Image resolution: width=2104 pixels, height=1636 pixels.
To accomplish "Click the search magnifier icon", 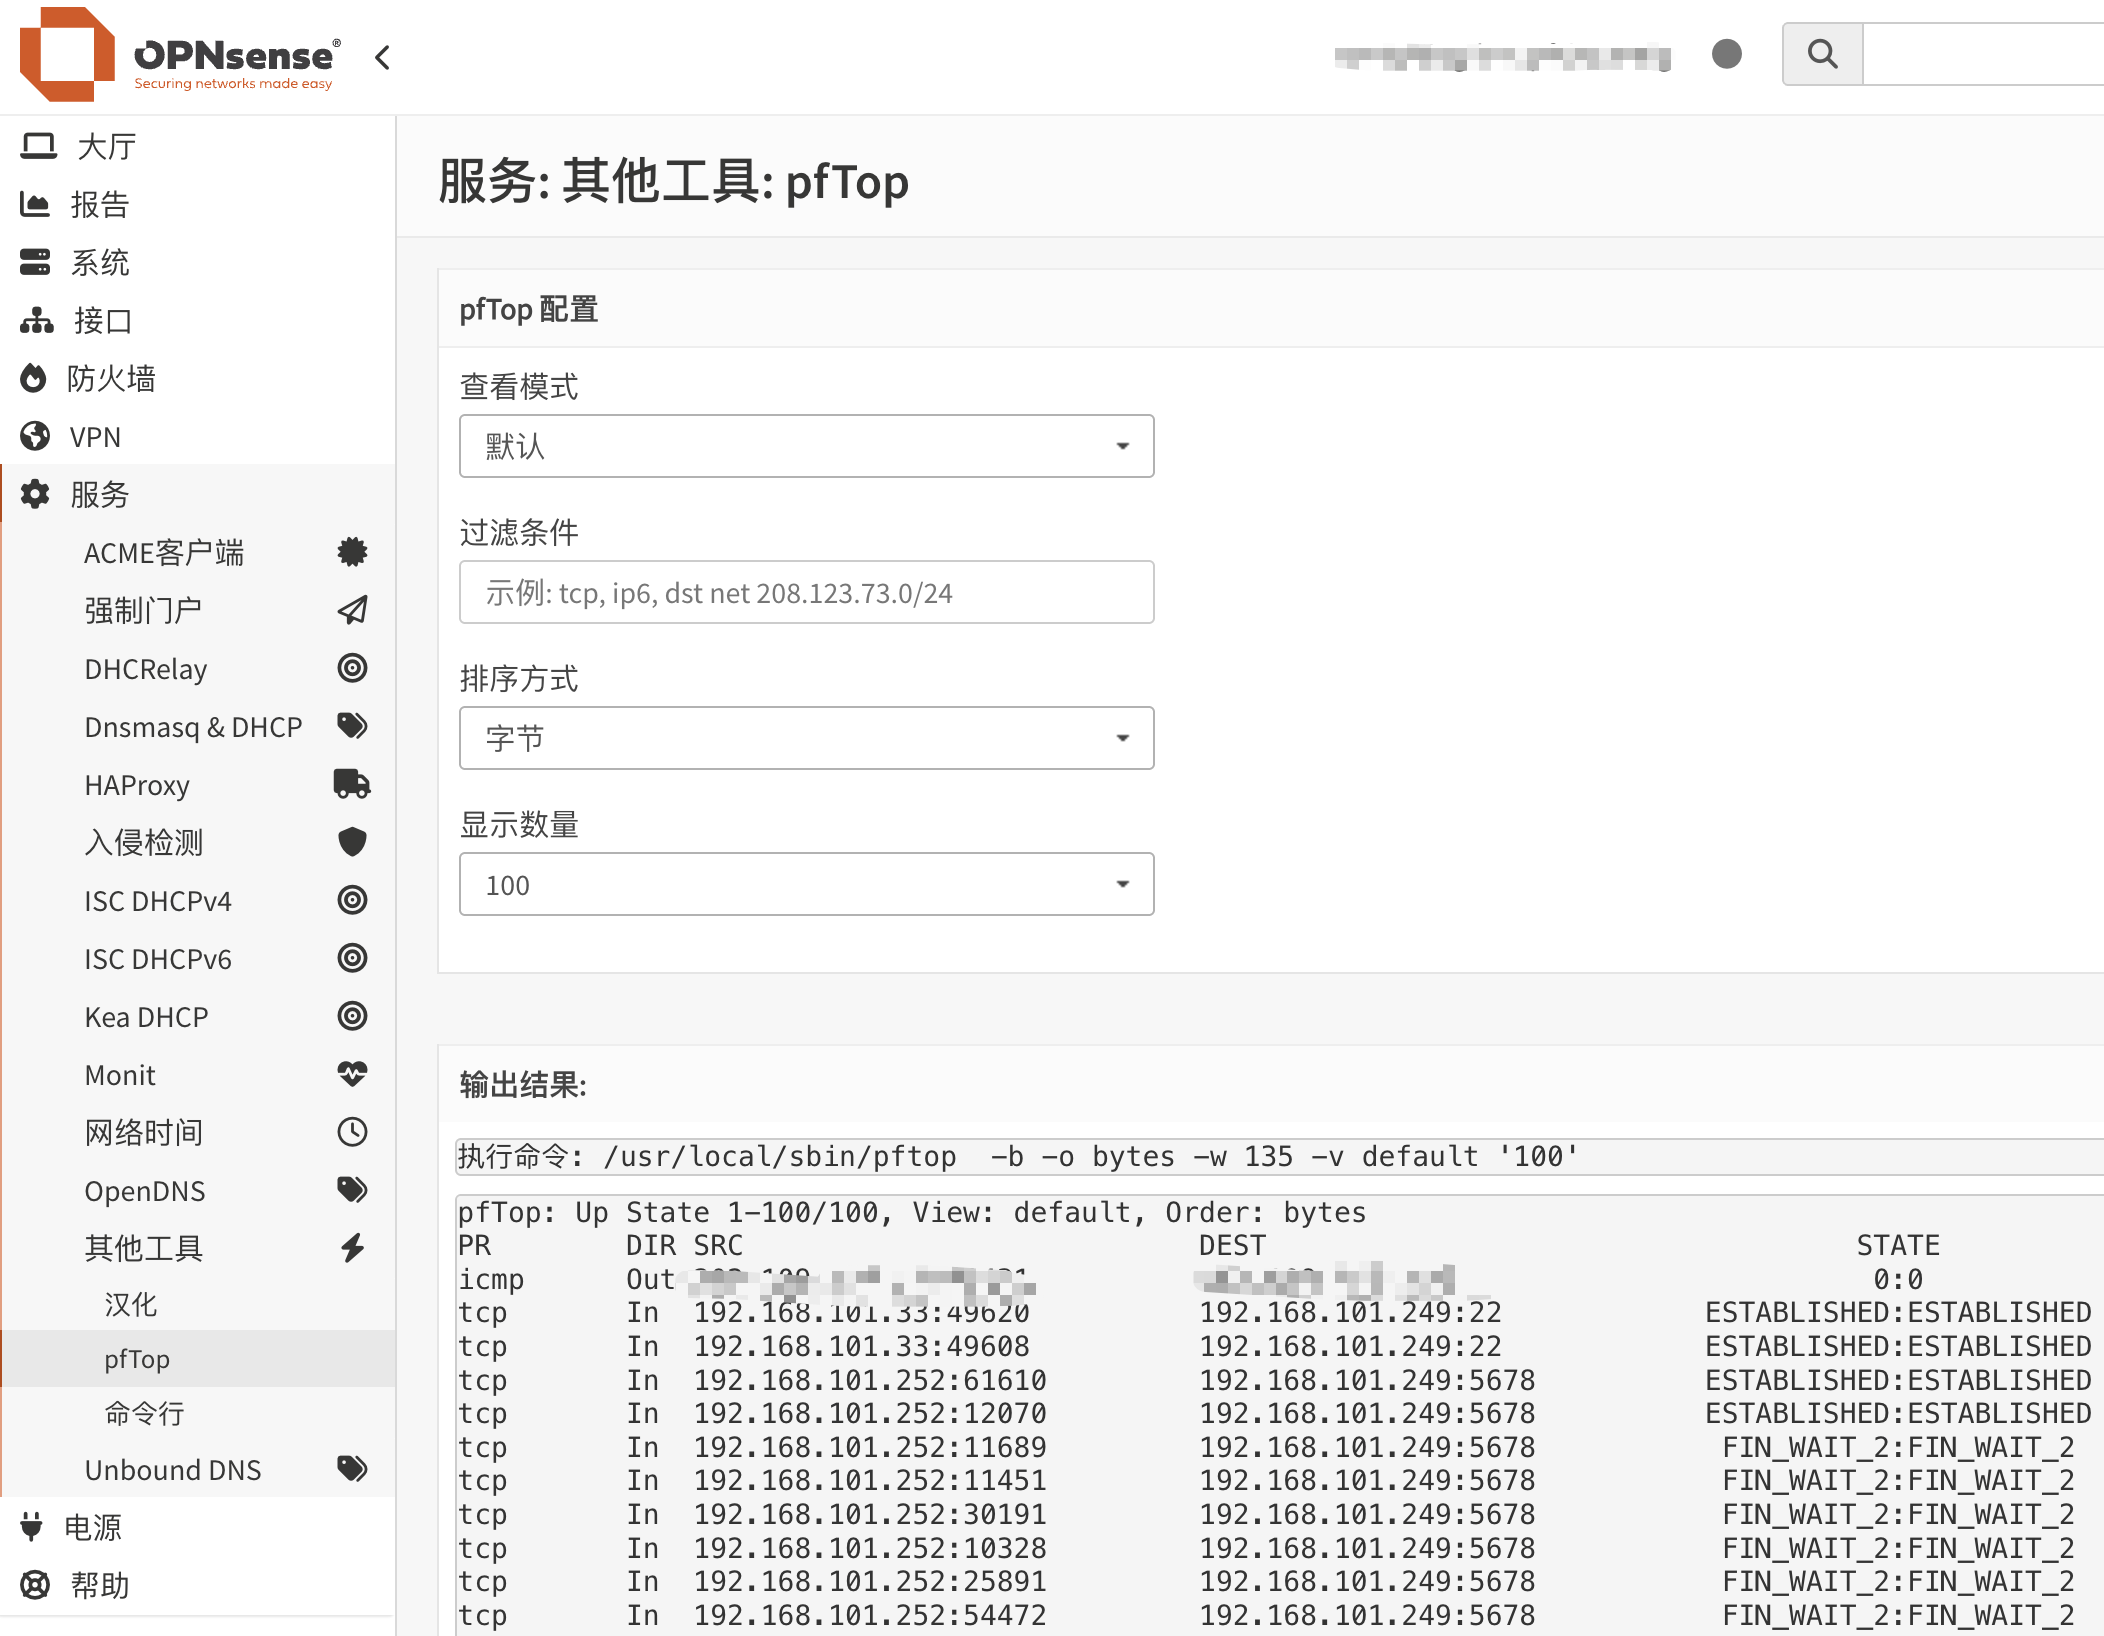I will tap(1822, 54).
